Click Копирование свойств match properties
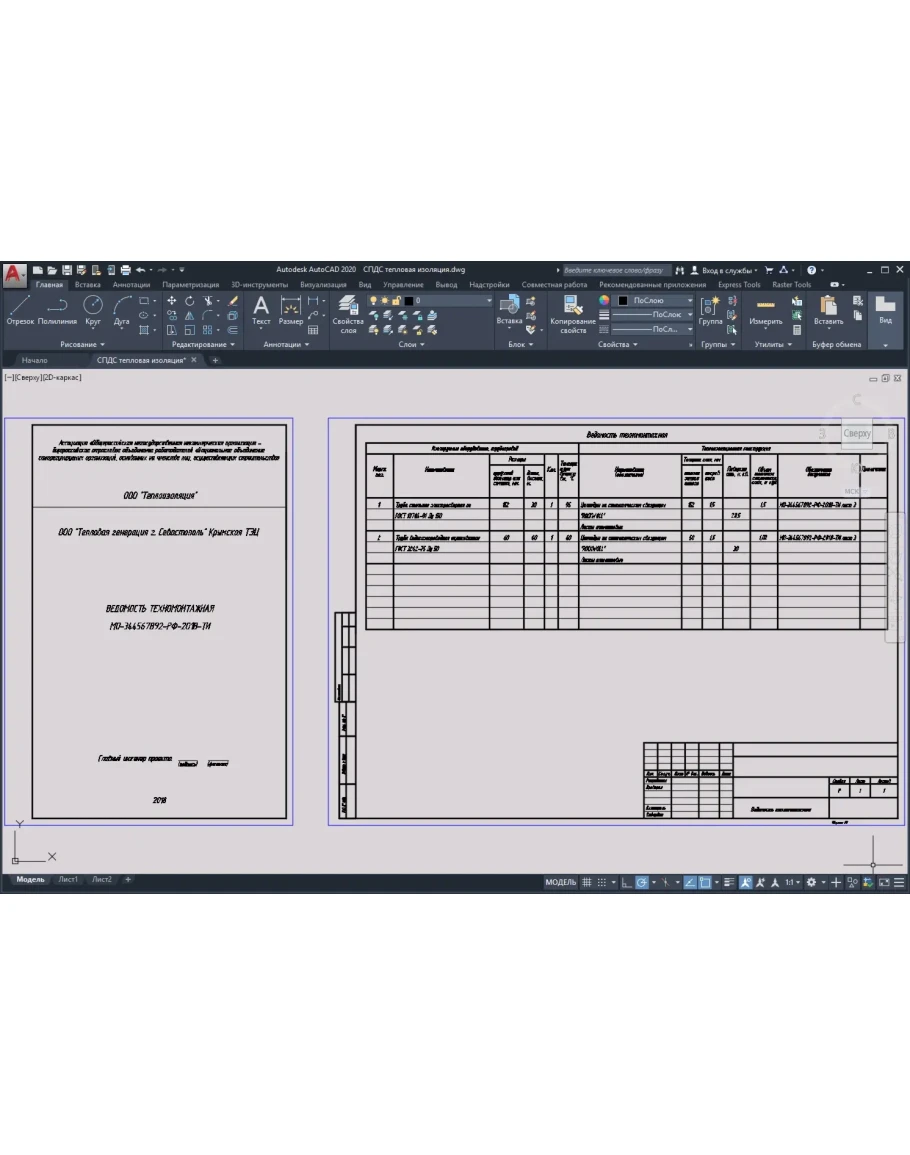910x1155 pixels. coord(573,312)
